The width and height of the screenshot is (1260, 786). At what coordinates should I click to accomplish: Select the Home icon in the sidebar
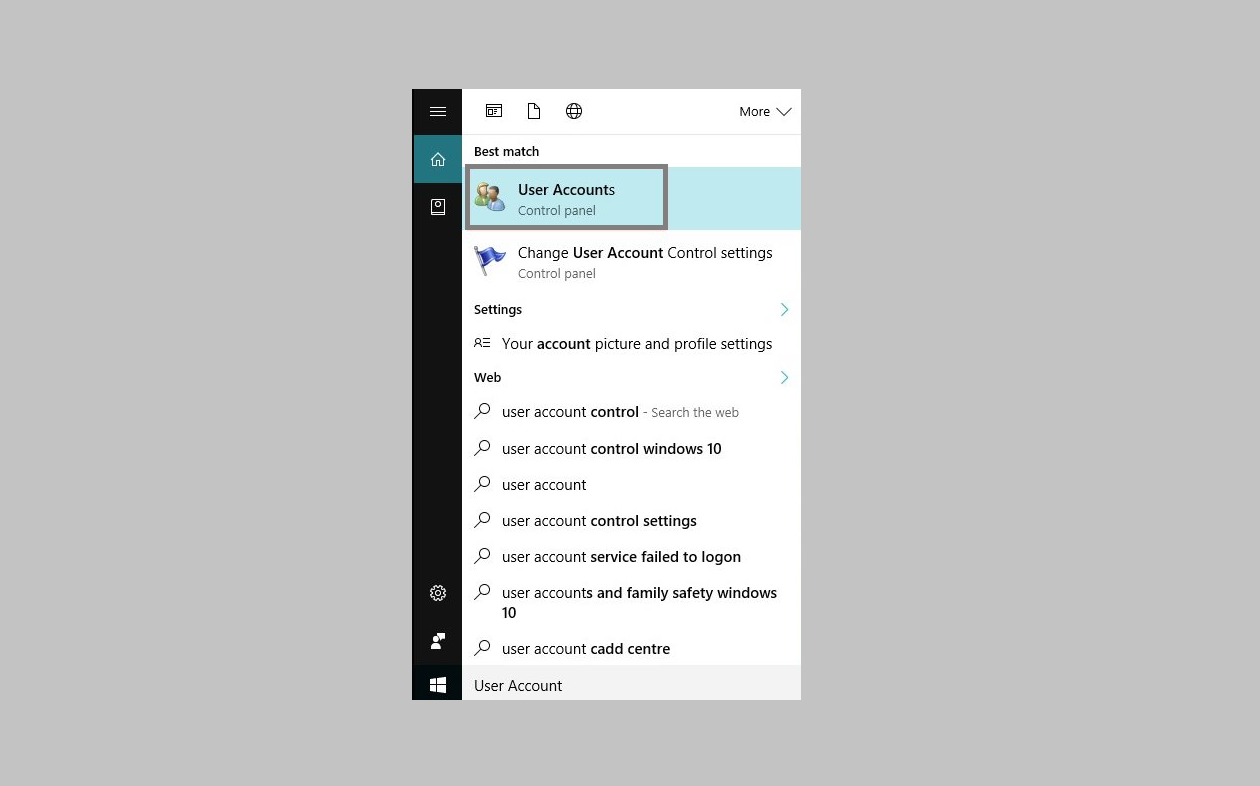[437, 159]
